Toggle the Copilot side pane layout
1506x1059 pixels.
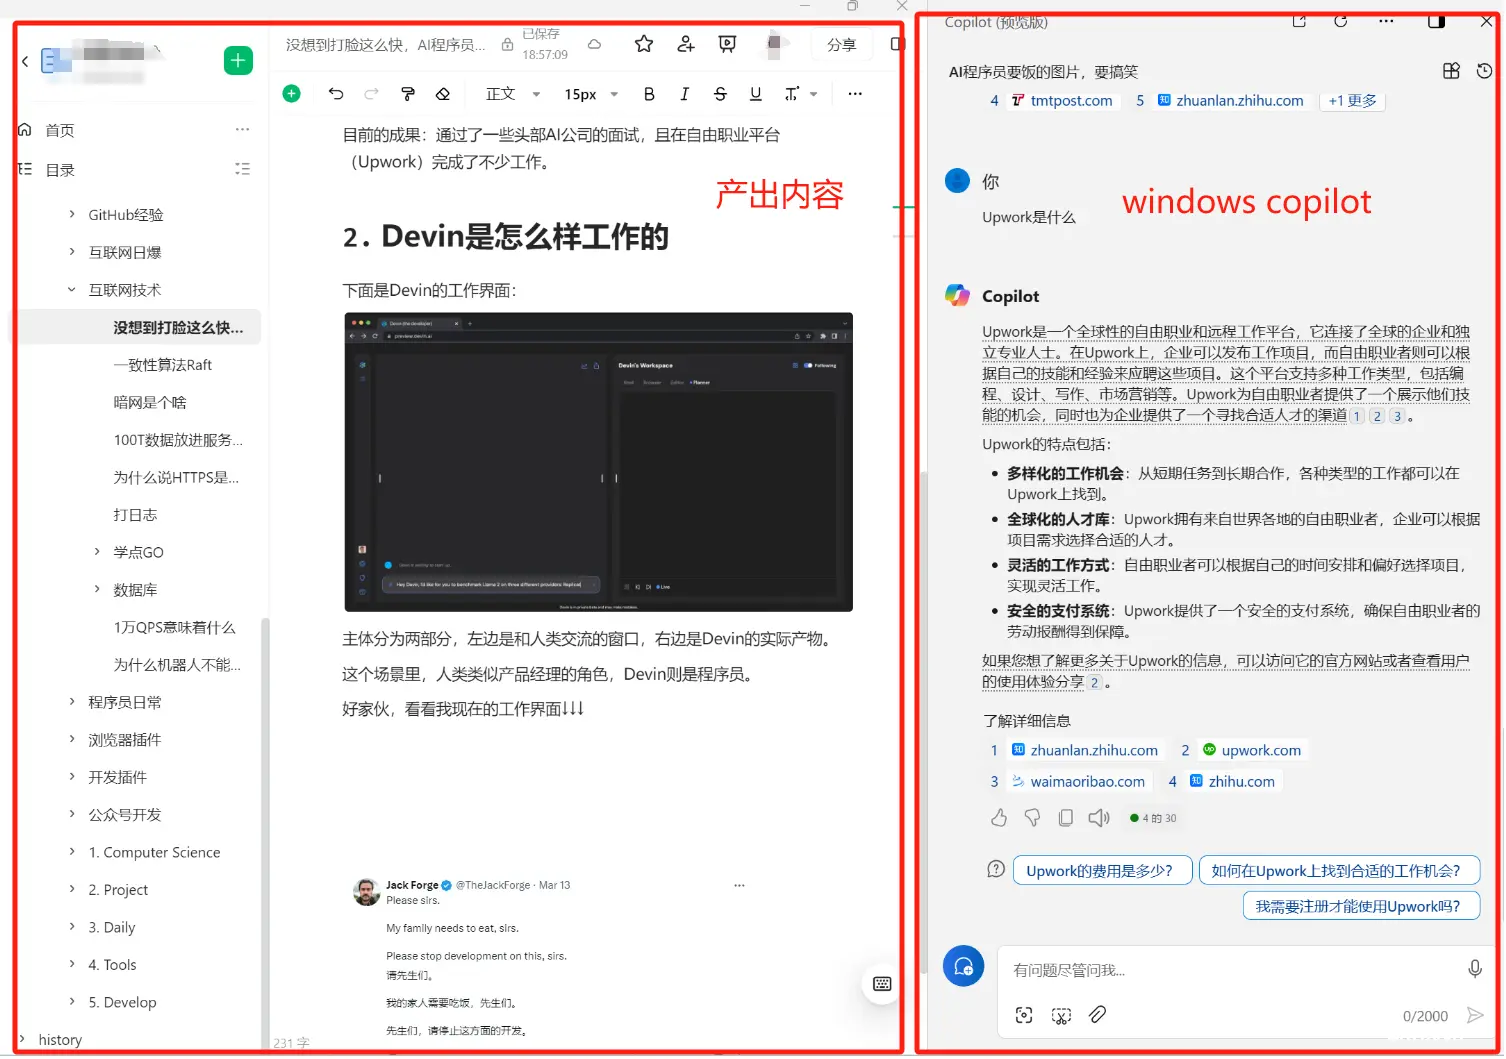click(x=1436, y=21)
